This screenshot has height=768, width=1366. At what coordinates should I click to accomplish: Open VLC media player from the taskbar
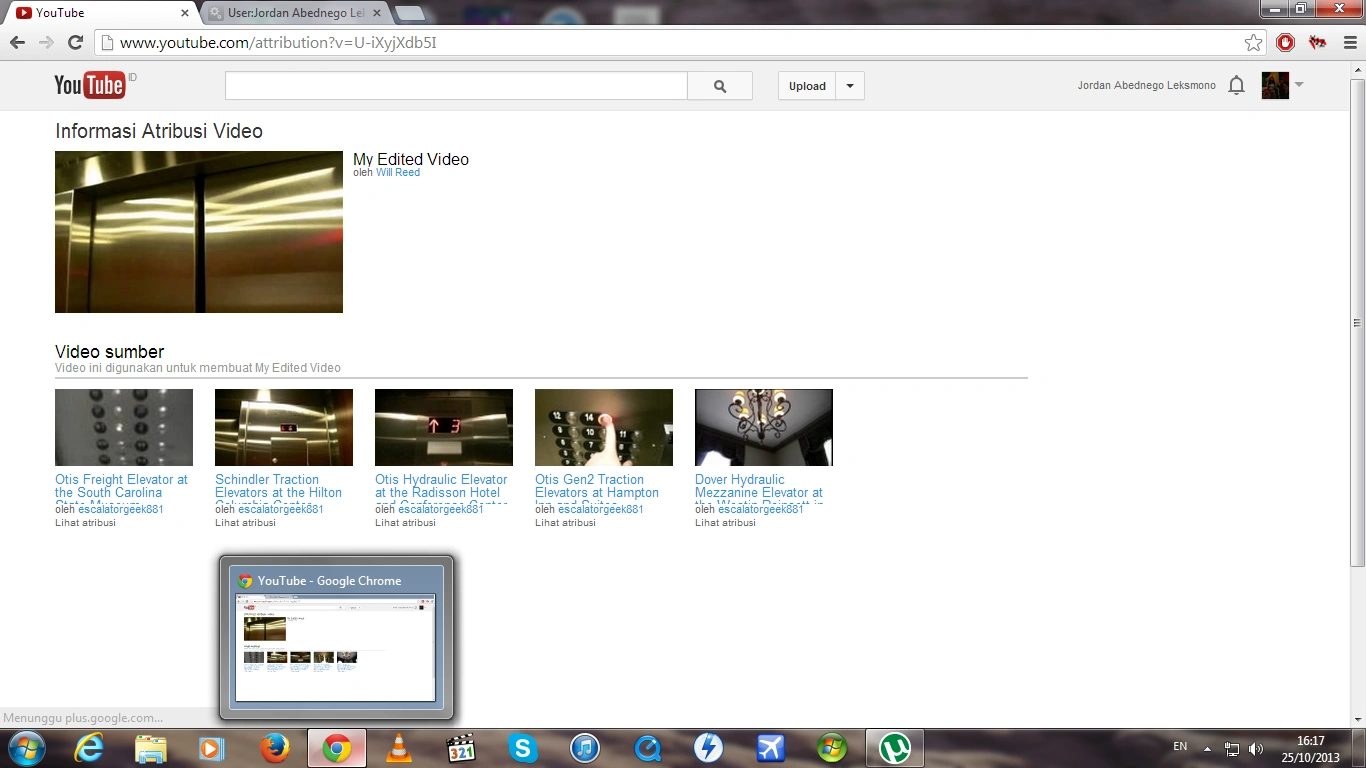tap(398, 748)
